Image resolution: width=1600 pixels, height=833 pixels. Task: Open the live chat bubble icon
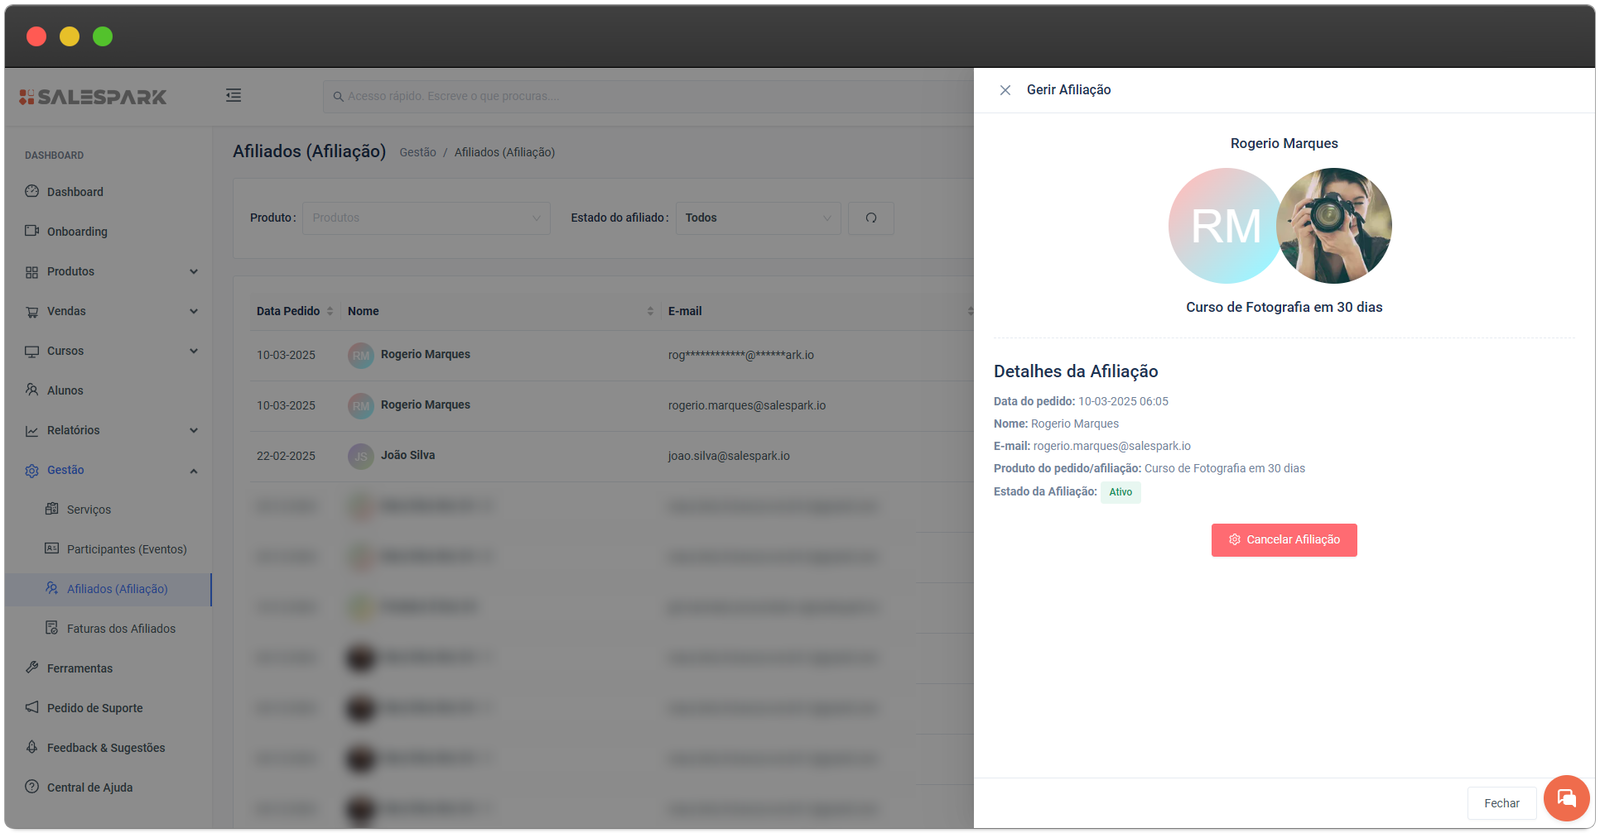[1566, 798]
